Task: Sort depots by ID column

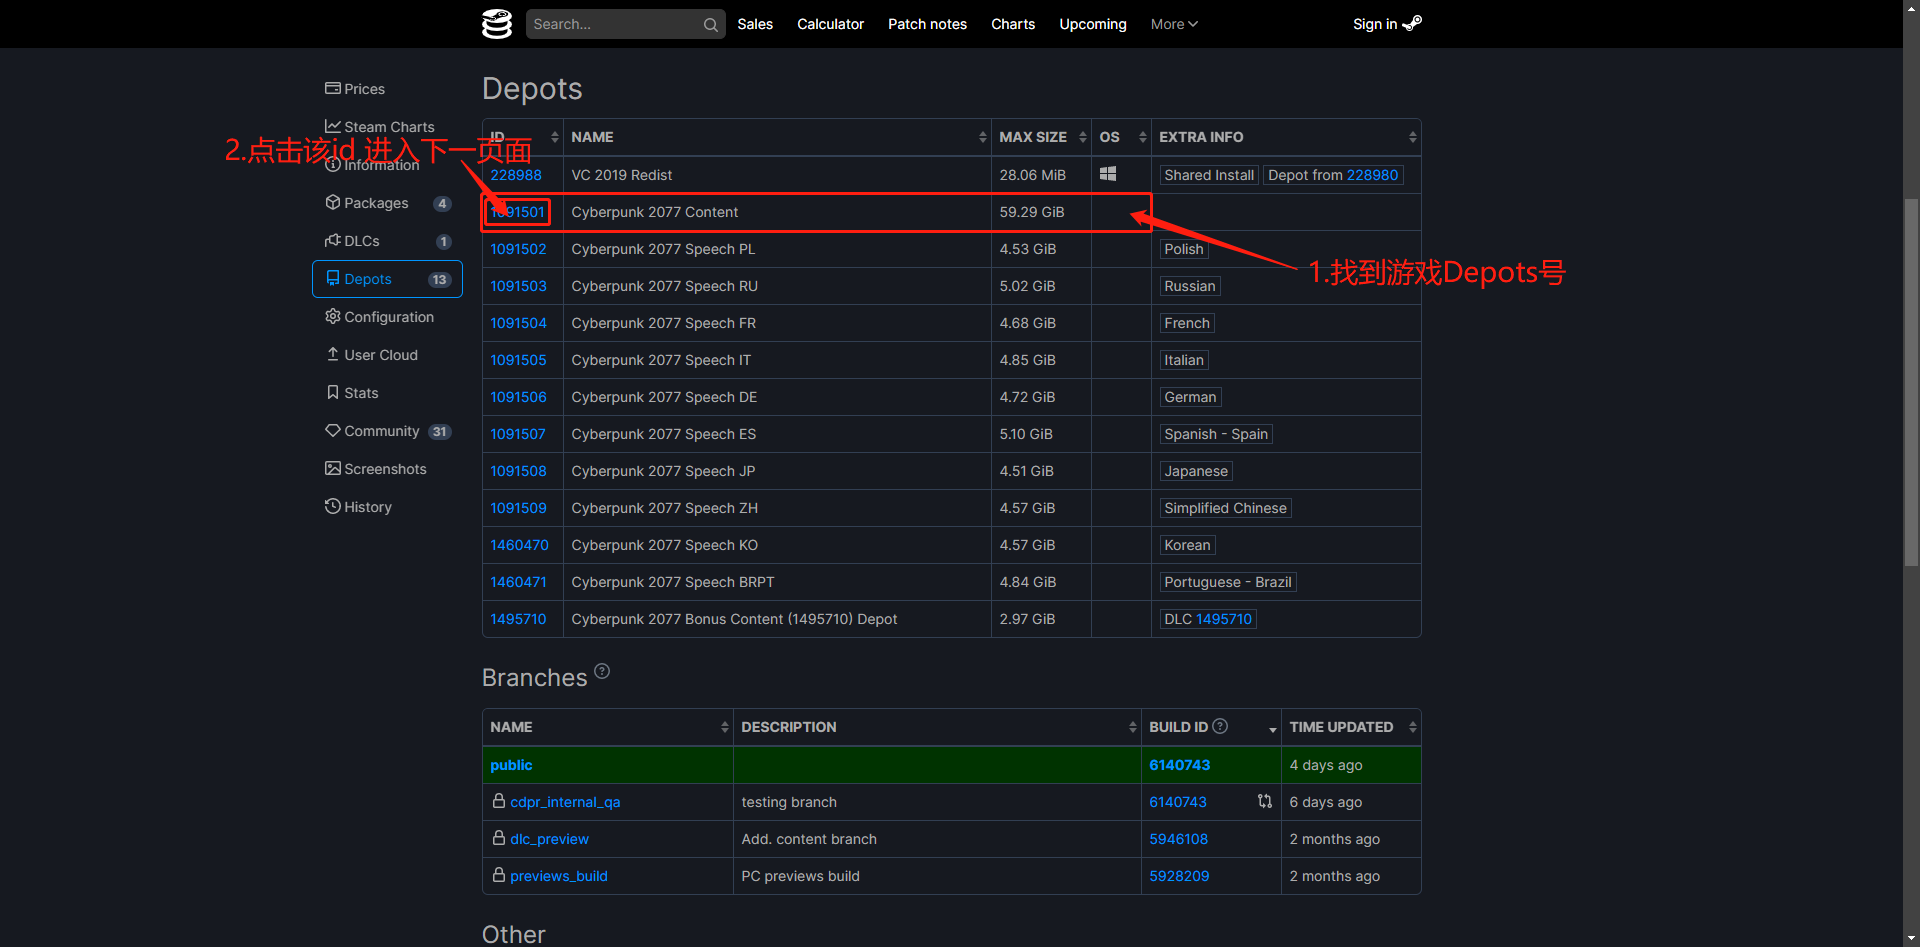Action: (523, 137)
